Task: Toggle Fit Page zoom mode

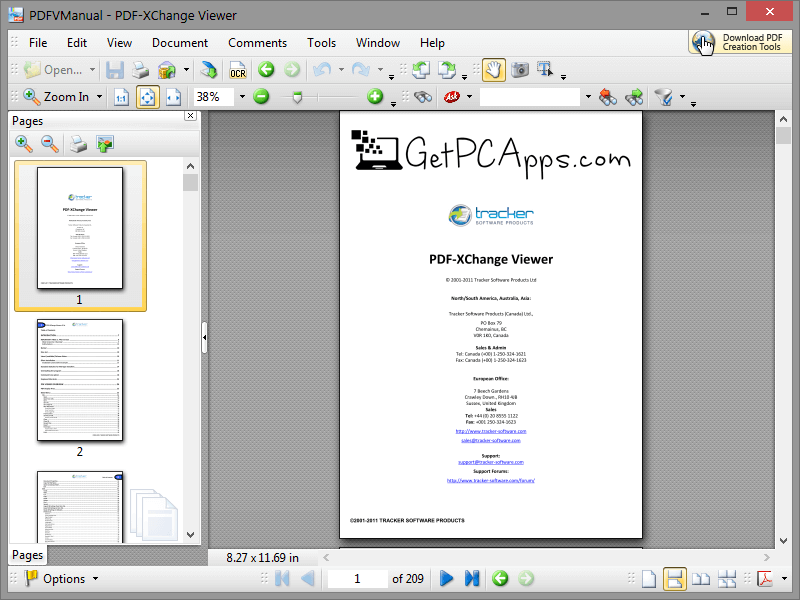Action: [x=147, y=97]
